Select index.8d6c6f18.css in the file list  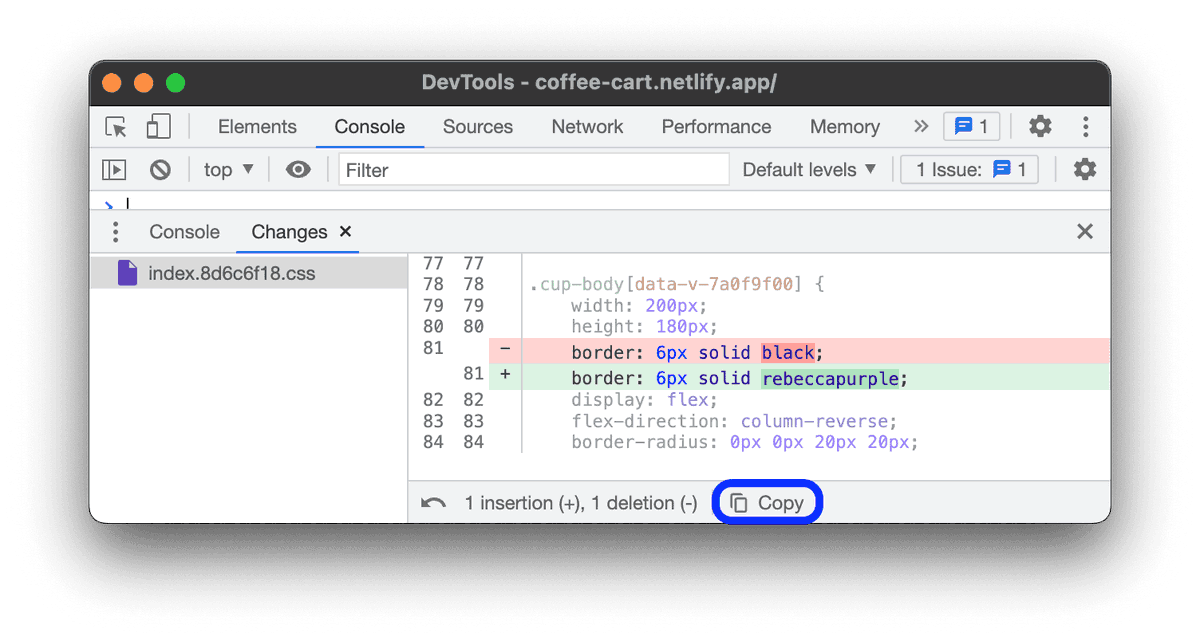pyautogui.click(x=249, y=273)
